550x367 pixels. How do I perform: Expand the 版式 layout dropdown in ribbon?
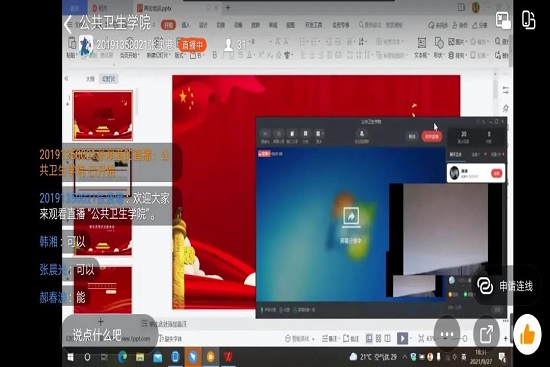pos(180,55)
